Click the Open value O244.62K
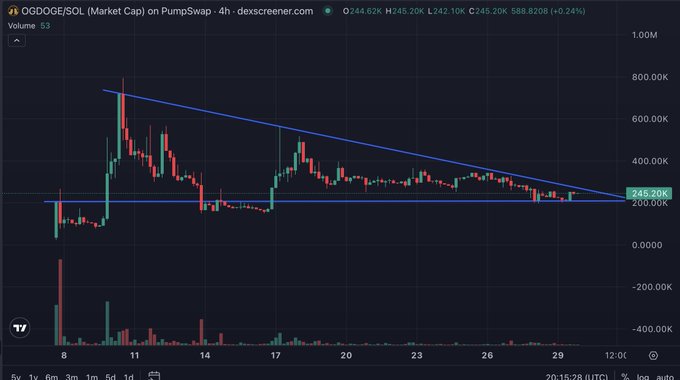680x380 pixels. click(362, 11)
